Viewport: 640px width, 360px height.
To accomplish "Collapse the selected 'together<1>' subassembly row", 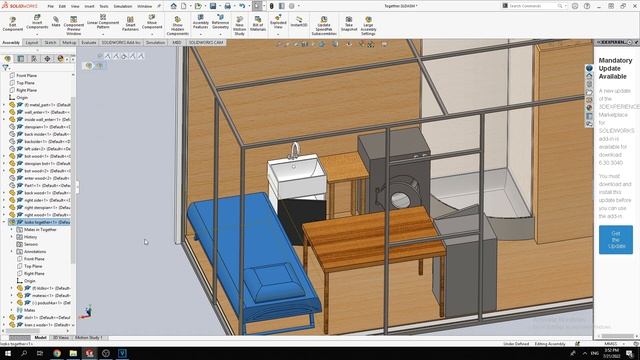I will (4, 222).
